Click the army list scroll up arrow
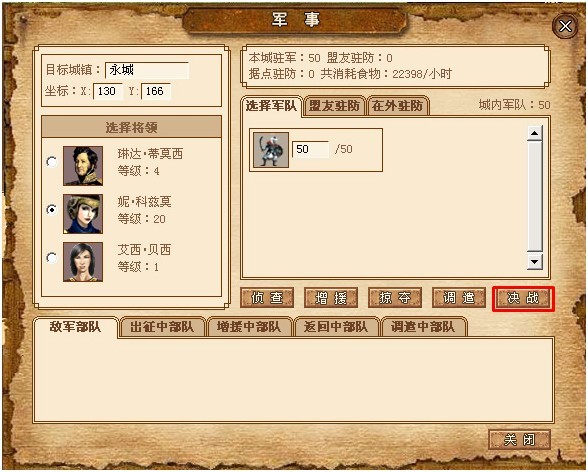The width and height of the screenshot is (588, 472). [535, 133]
